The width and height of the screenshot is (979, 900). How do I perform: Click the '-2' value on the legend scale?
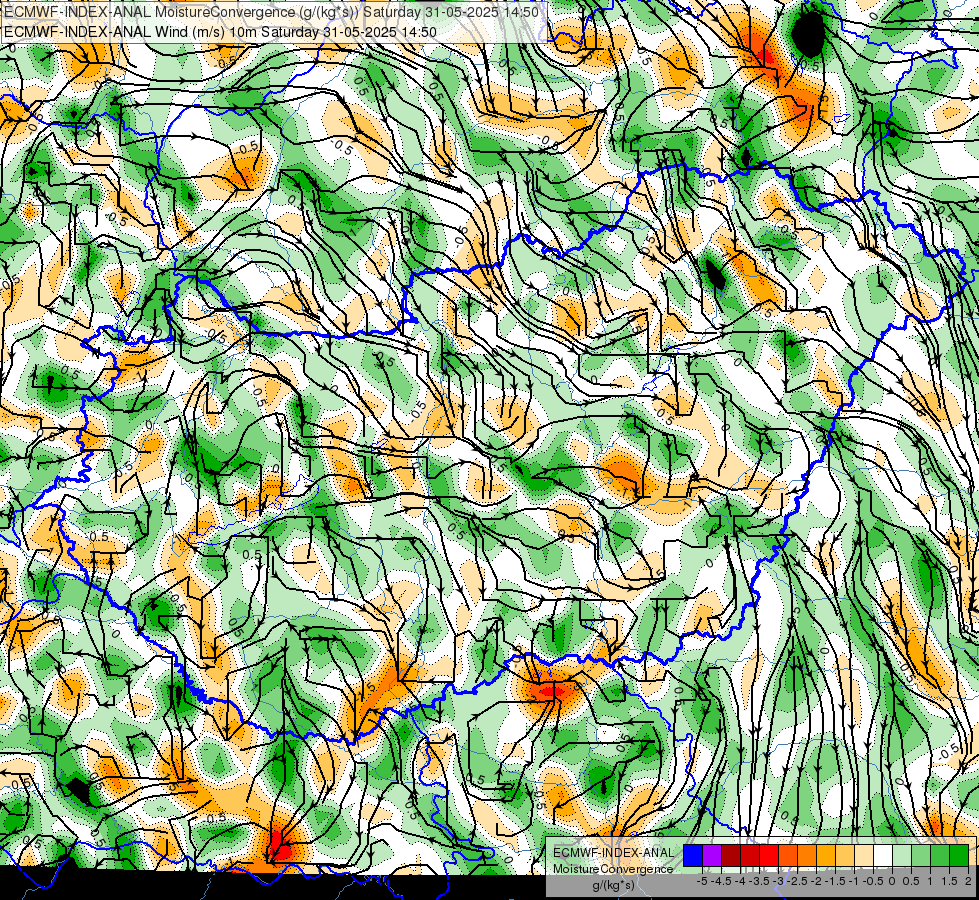click(817, 881)
